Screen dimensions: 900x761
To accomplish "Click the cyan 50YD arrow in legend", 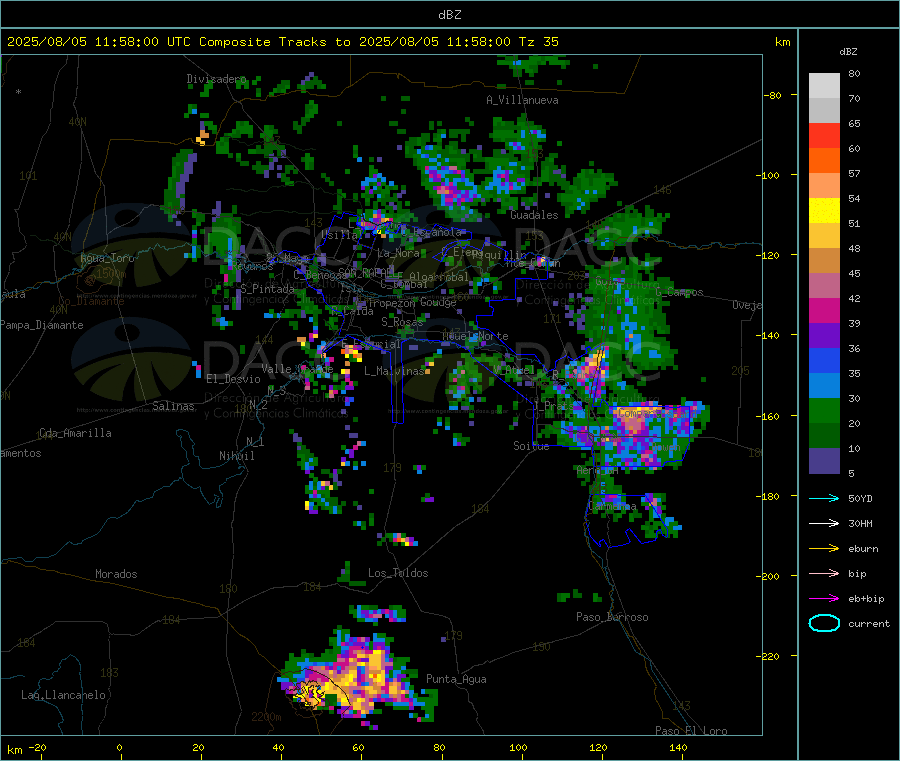I will tap(824, 498).
